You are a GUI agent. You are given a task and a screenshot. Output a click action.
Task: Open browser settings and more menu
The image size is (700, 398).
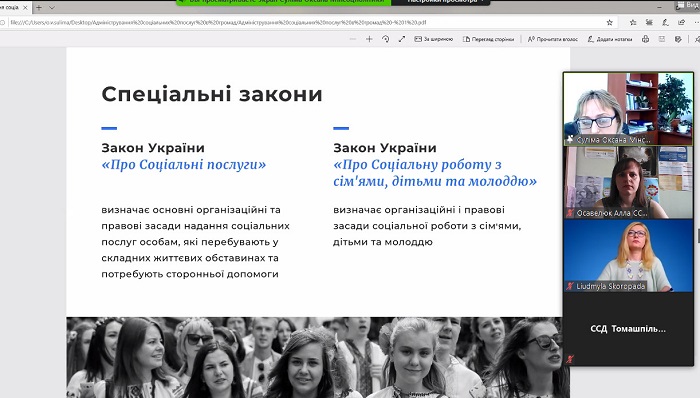click(x=696, y=22)
